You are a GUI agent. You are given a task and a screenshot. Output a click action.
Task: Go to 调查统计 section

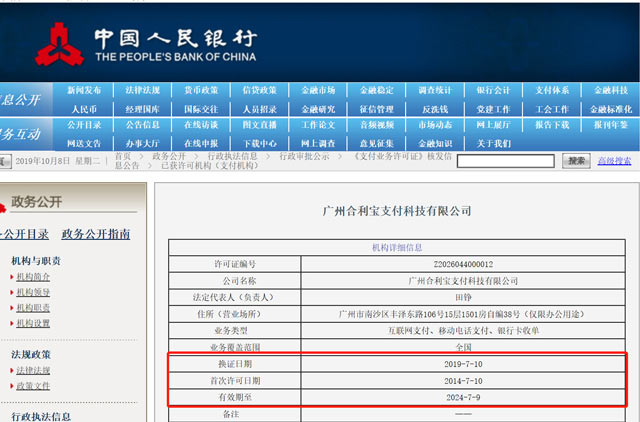pos(435,90)
